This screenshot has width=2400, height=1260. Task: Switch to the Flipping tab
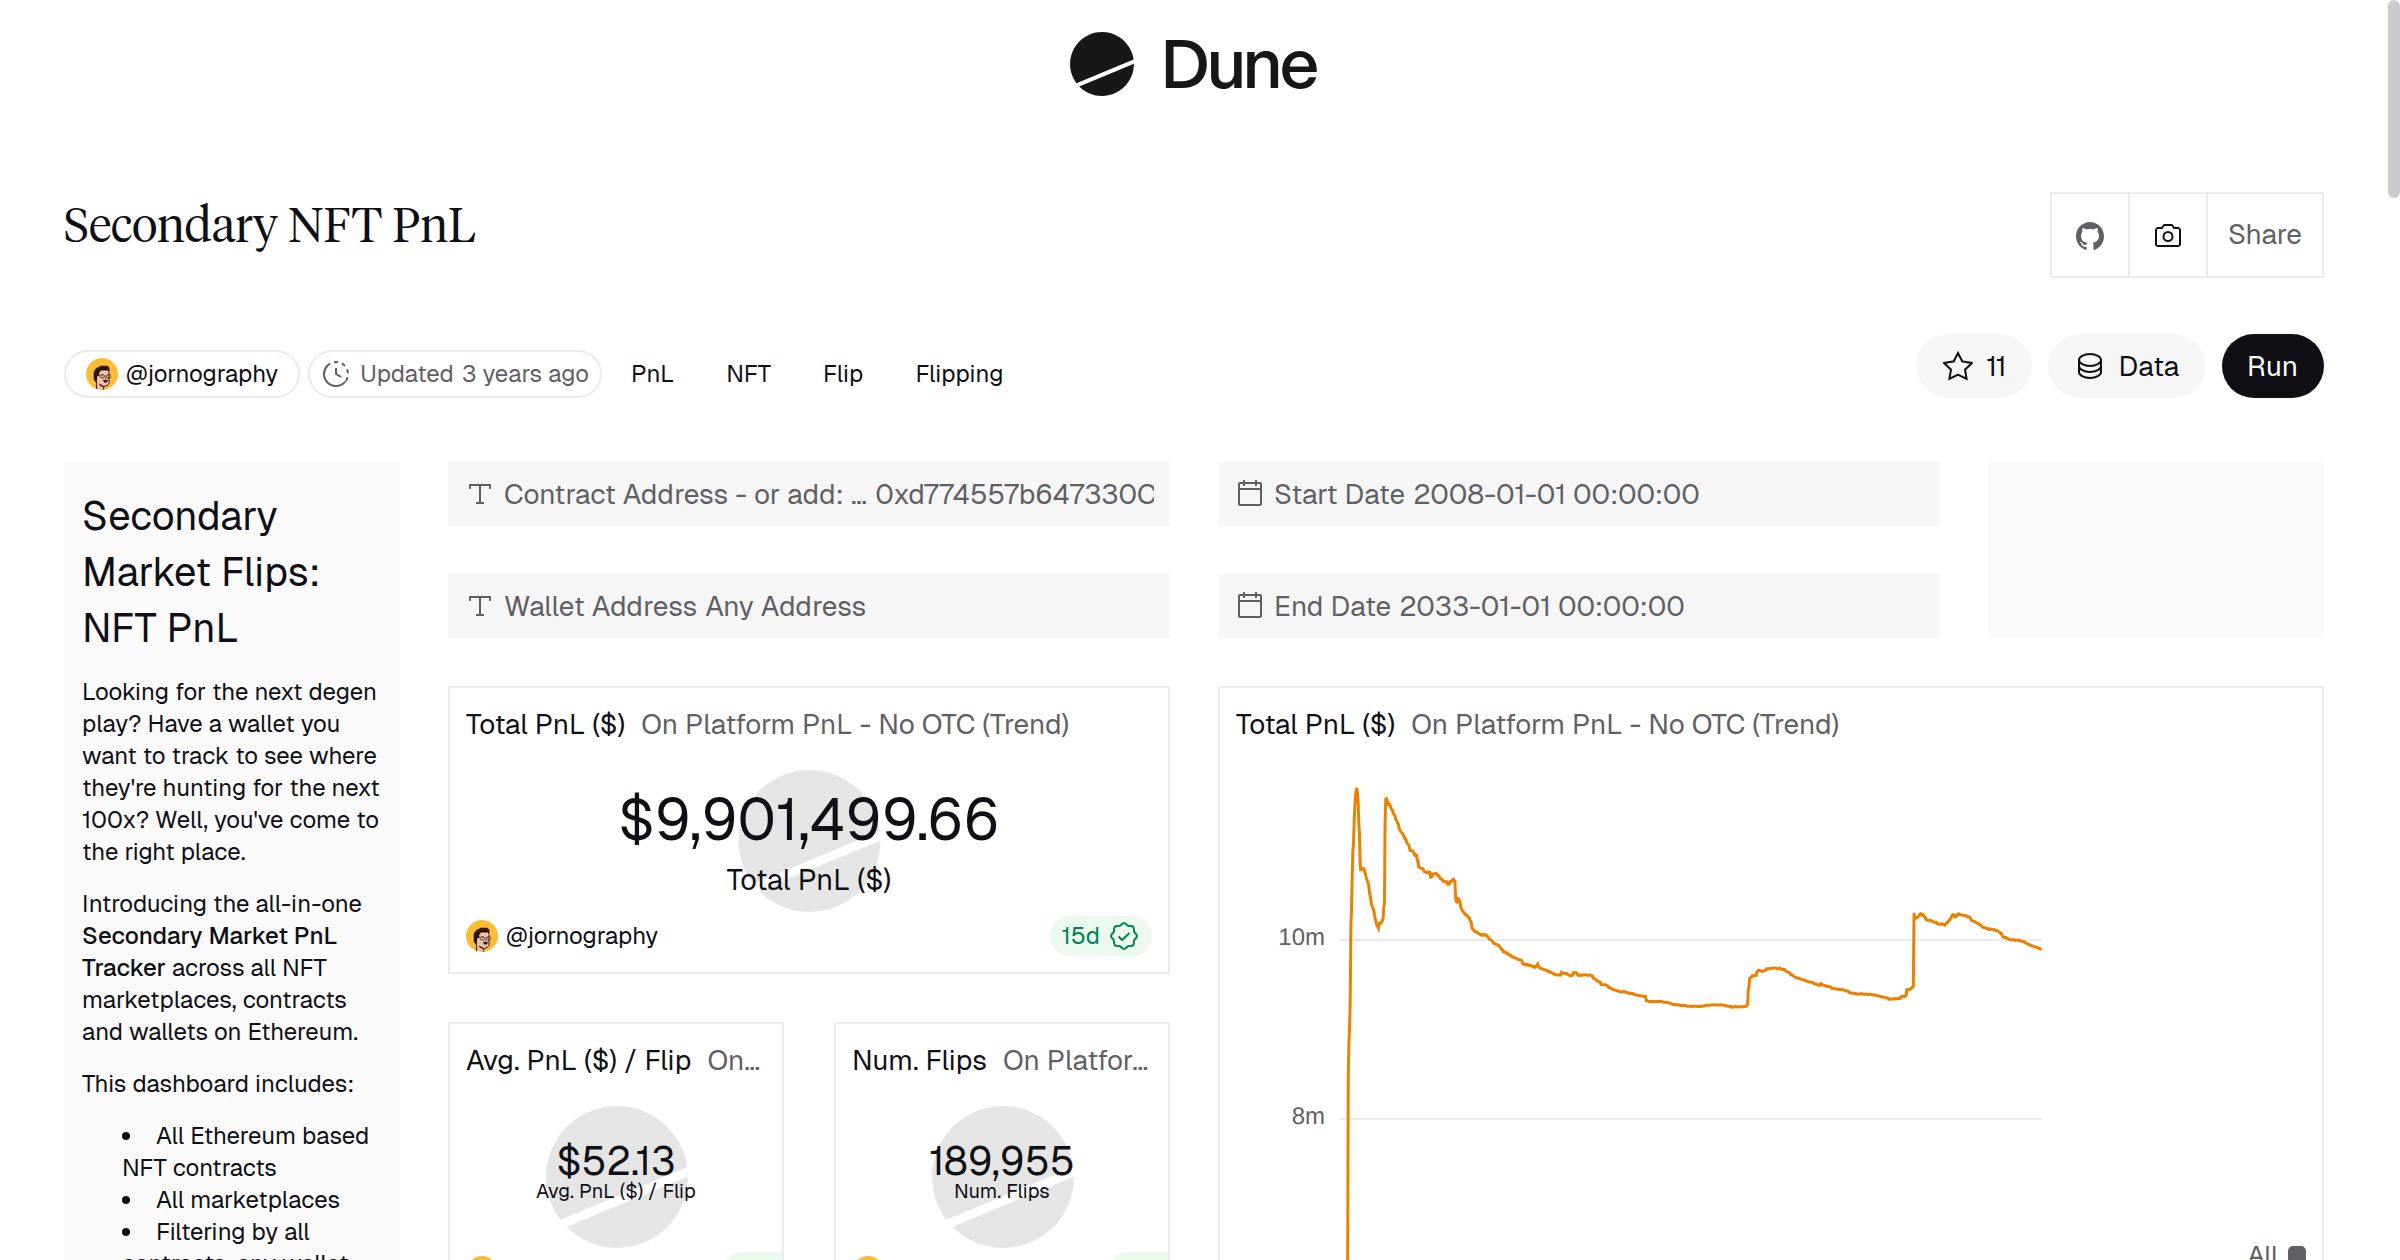coord(958,374)
